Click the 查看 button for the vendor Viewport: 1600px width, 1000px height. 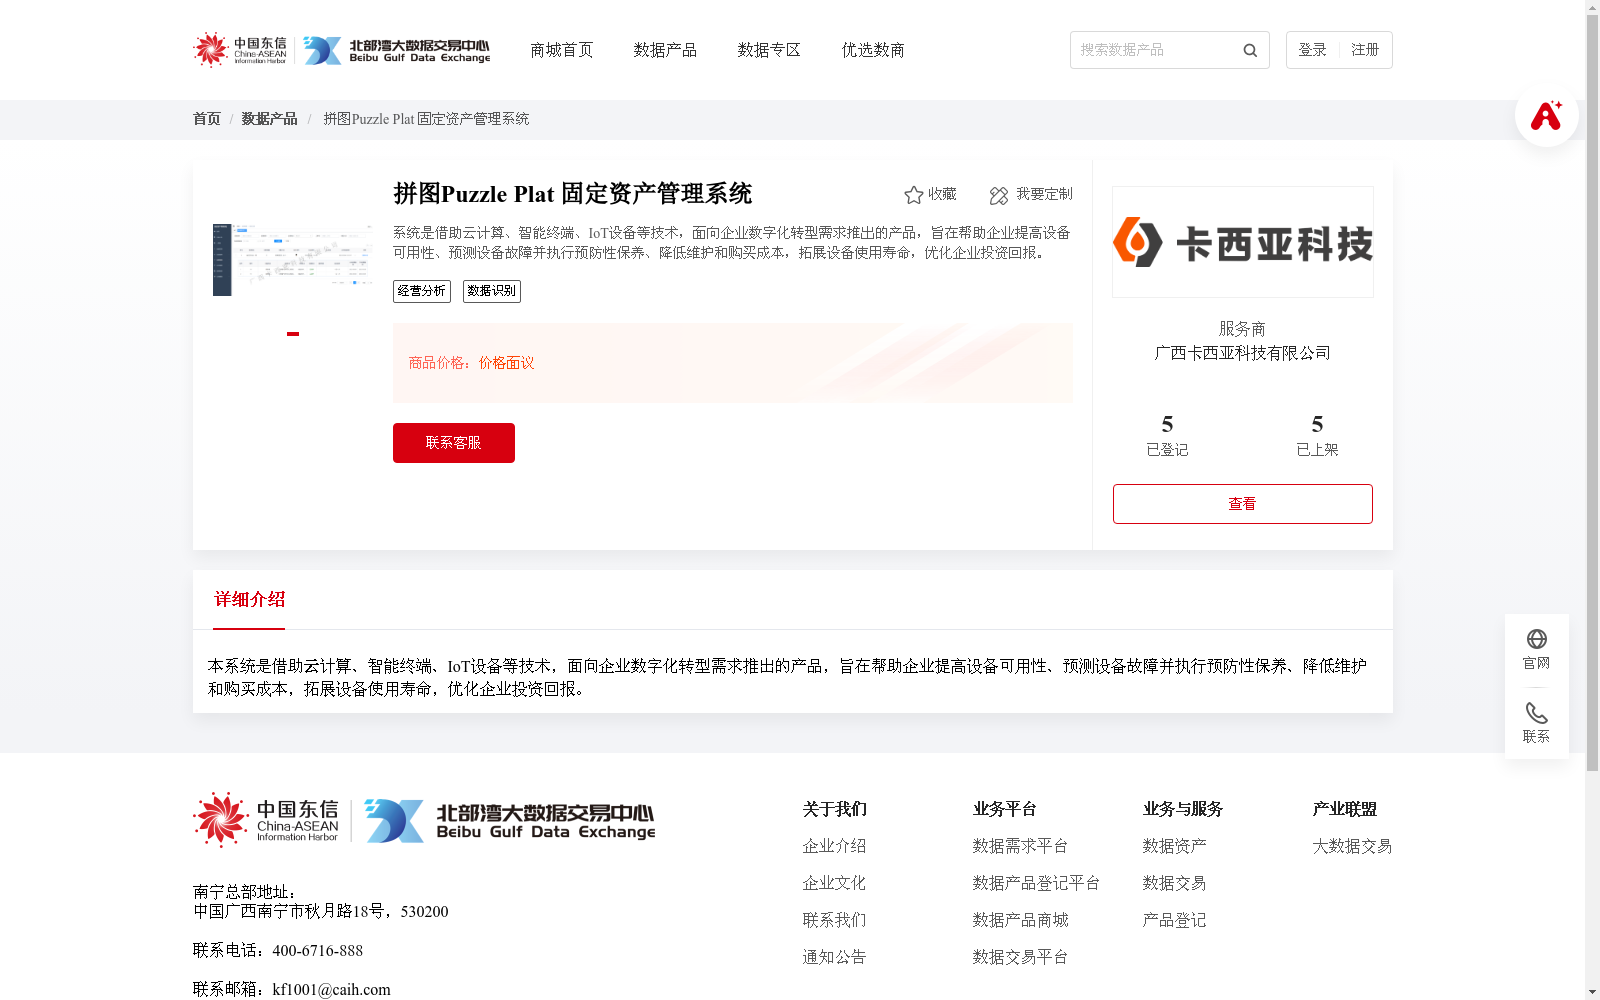click(1243, 504)
